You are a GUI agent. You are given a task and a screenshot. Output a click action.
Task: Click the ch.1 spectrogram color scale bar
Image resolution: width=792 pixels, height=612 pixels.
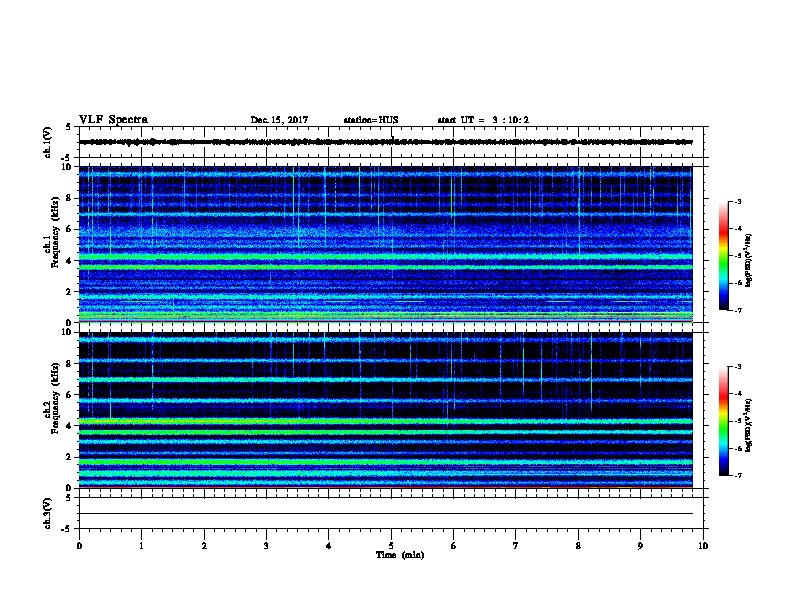point(723,256)
